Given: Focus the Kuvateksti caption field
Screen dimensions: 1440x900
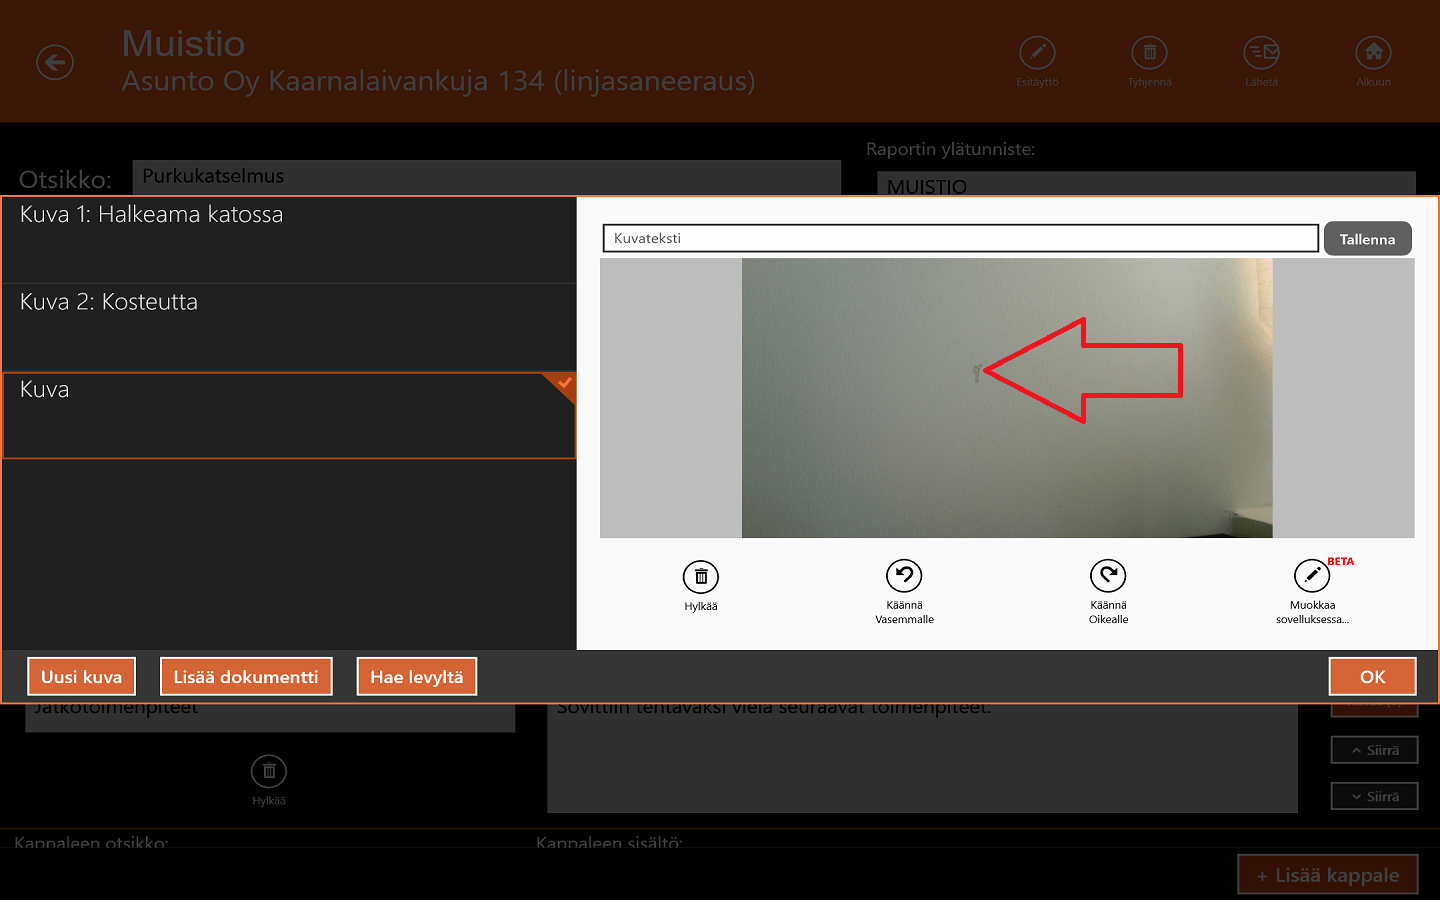Looking at the screenshot, I should click(x=960, y=238).
